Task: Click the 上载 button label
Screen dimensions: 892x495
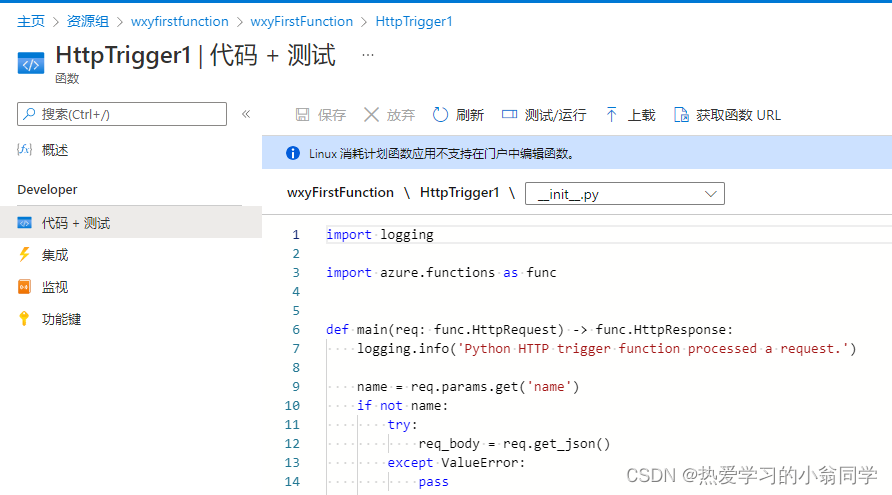Action: click(642, 116)
